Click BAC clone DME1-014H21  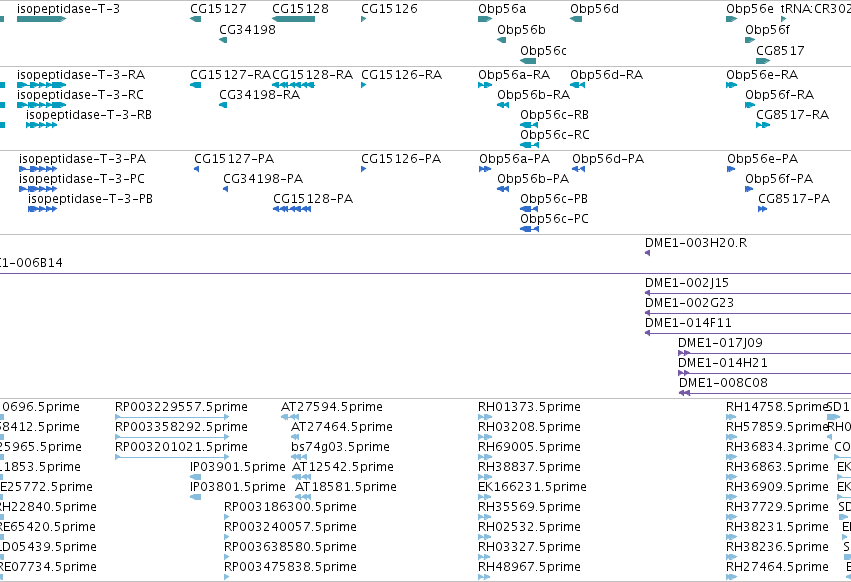point(723,364)
